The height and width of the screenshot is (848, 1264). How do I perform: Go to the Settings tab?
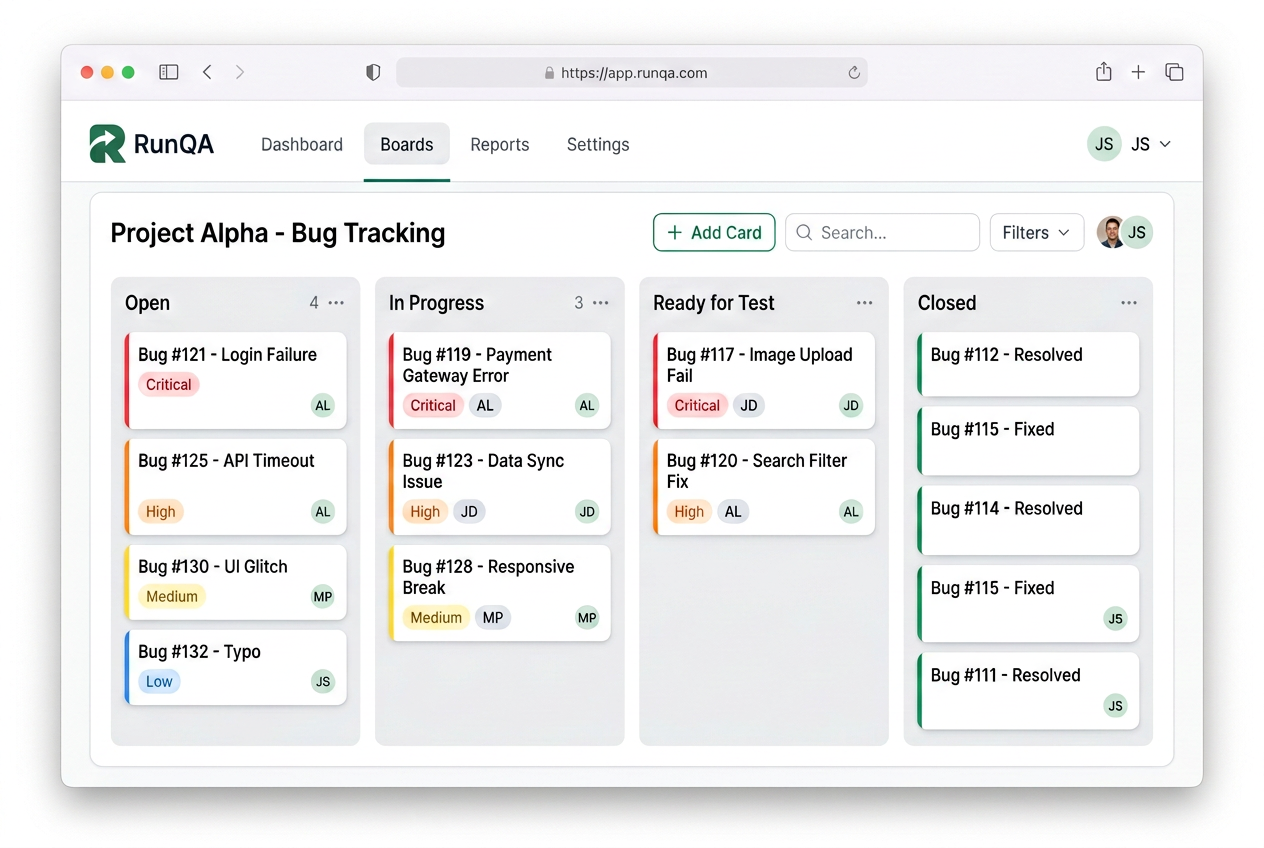[598, 144]
